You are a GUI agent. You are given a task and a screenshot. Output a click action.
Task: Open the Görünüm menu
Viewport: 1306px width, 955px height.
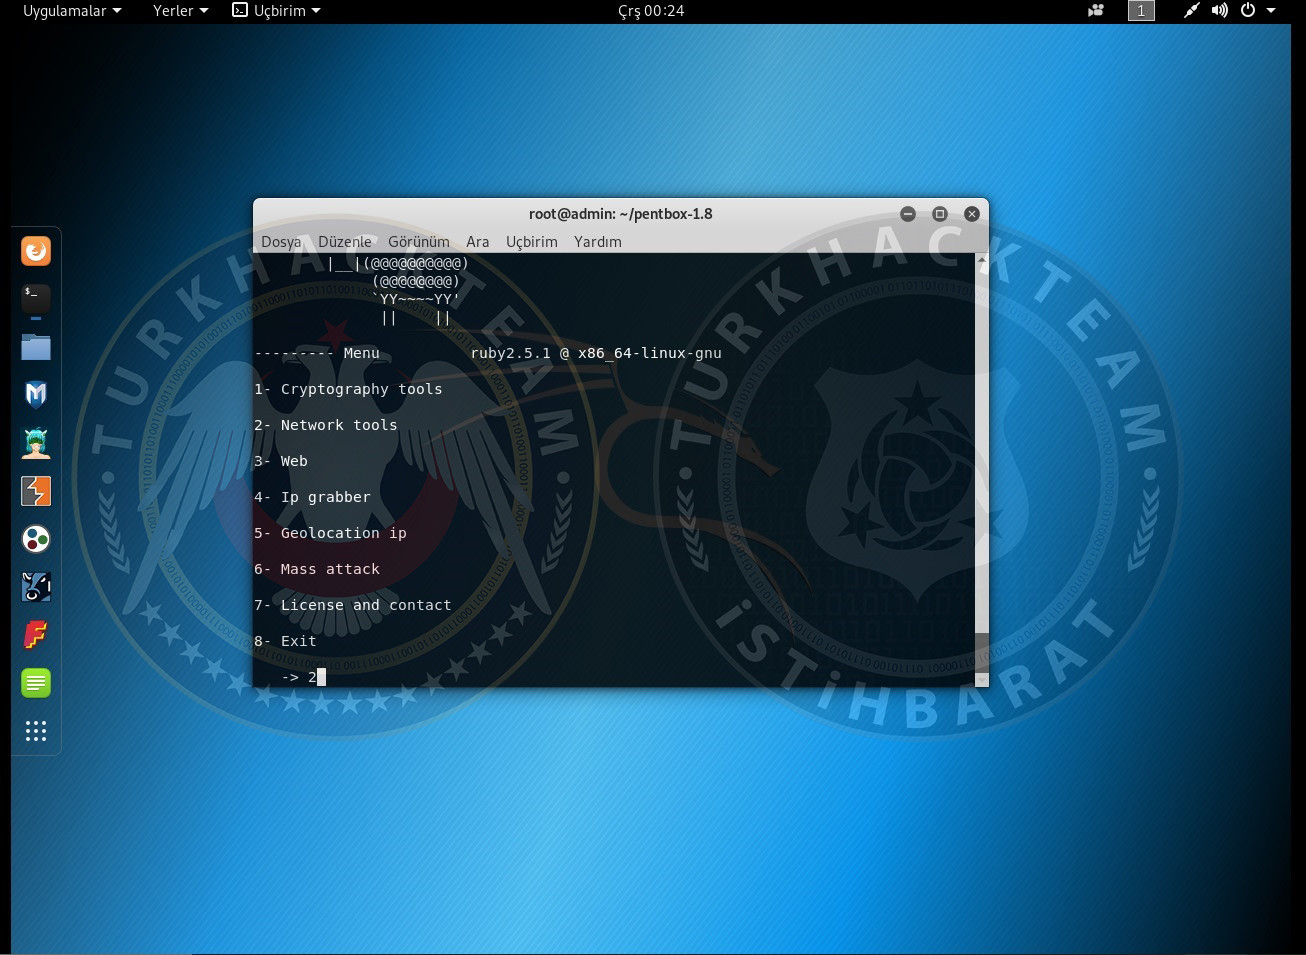point(419,242)
